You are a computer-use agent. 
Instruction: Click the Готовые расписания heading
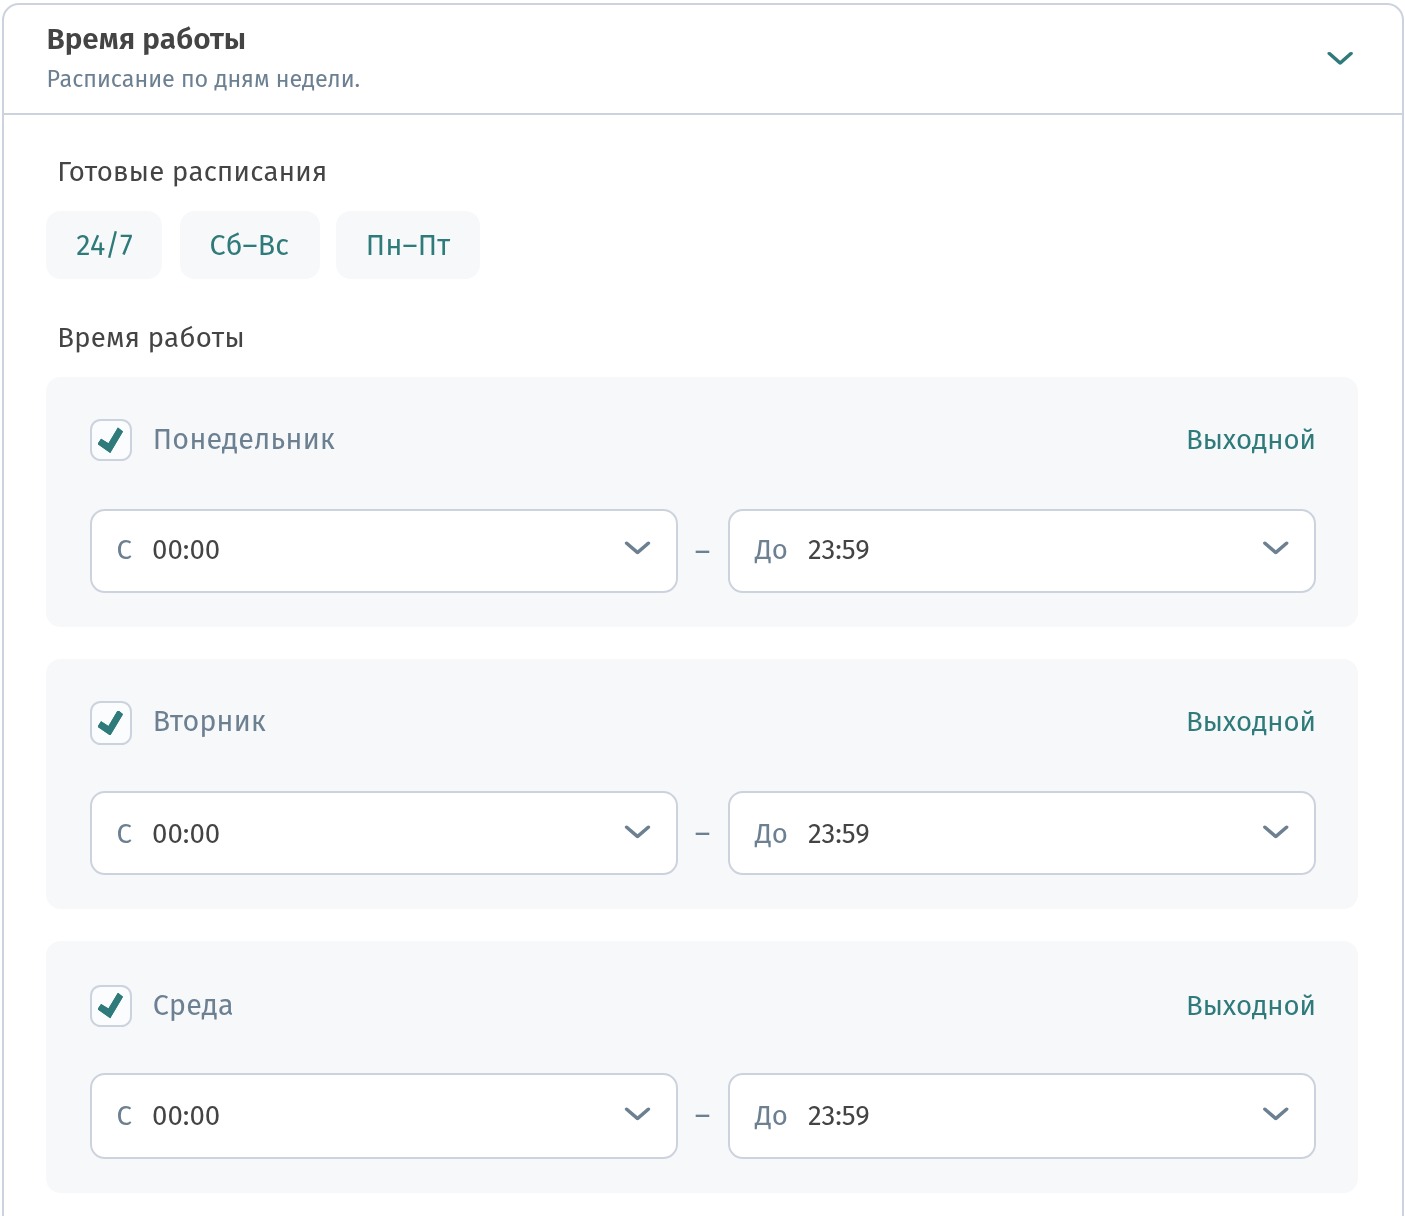192,172
